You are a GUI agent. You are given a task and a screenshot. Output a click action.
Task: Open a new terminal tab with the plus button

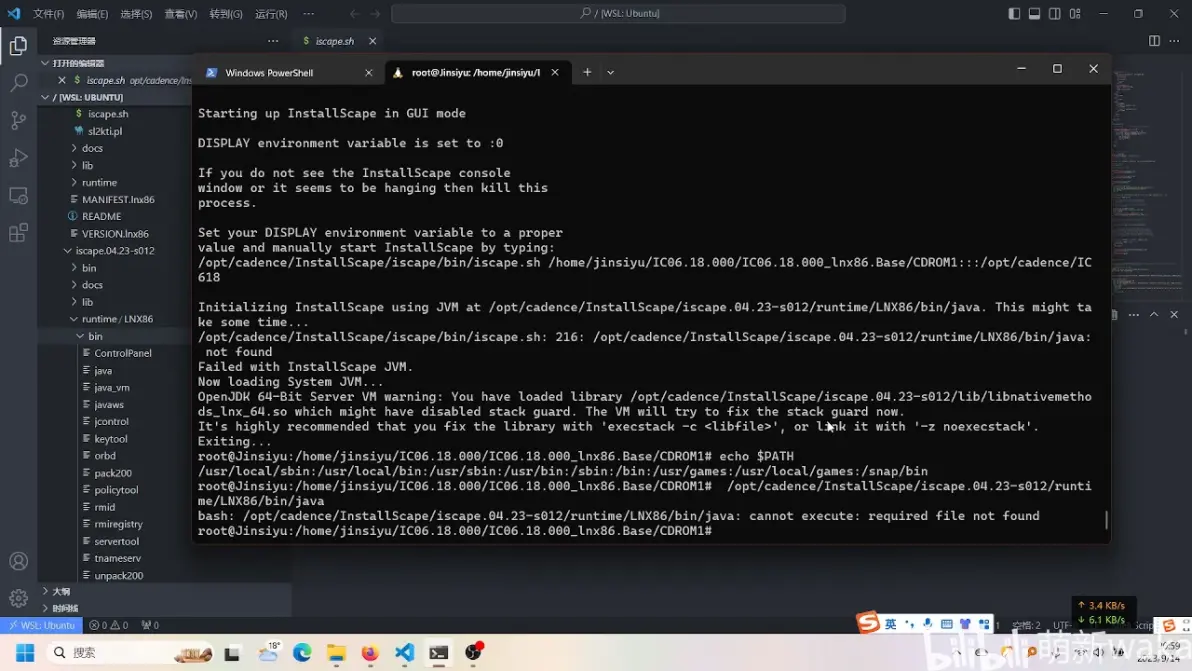point(587,72)
